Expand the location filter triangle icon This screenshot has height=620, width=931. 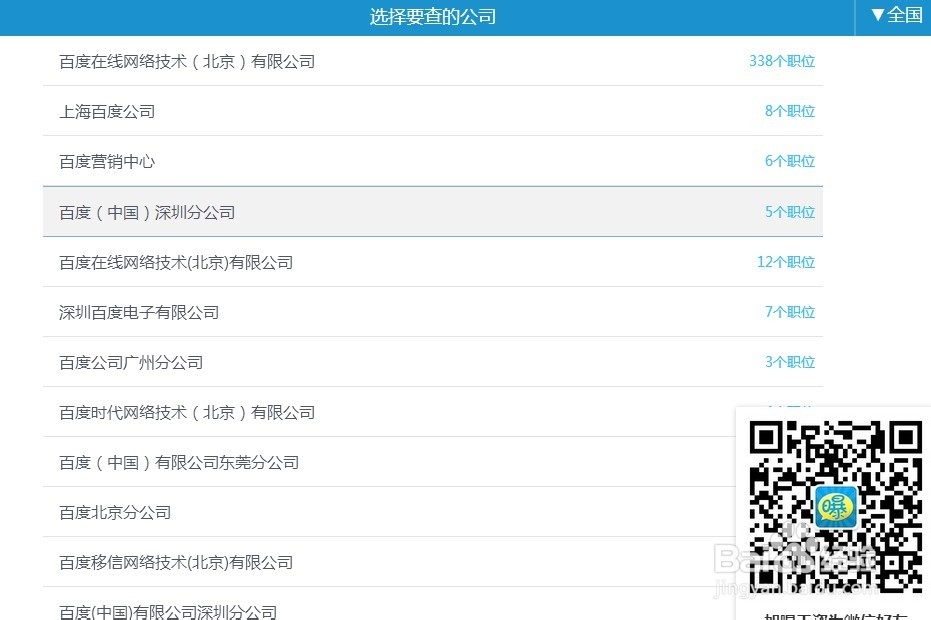coord(877,16)
